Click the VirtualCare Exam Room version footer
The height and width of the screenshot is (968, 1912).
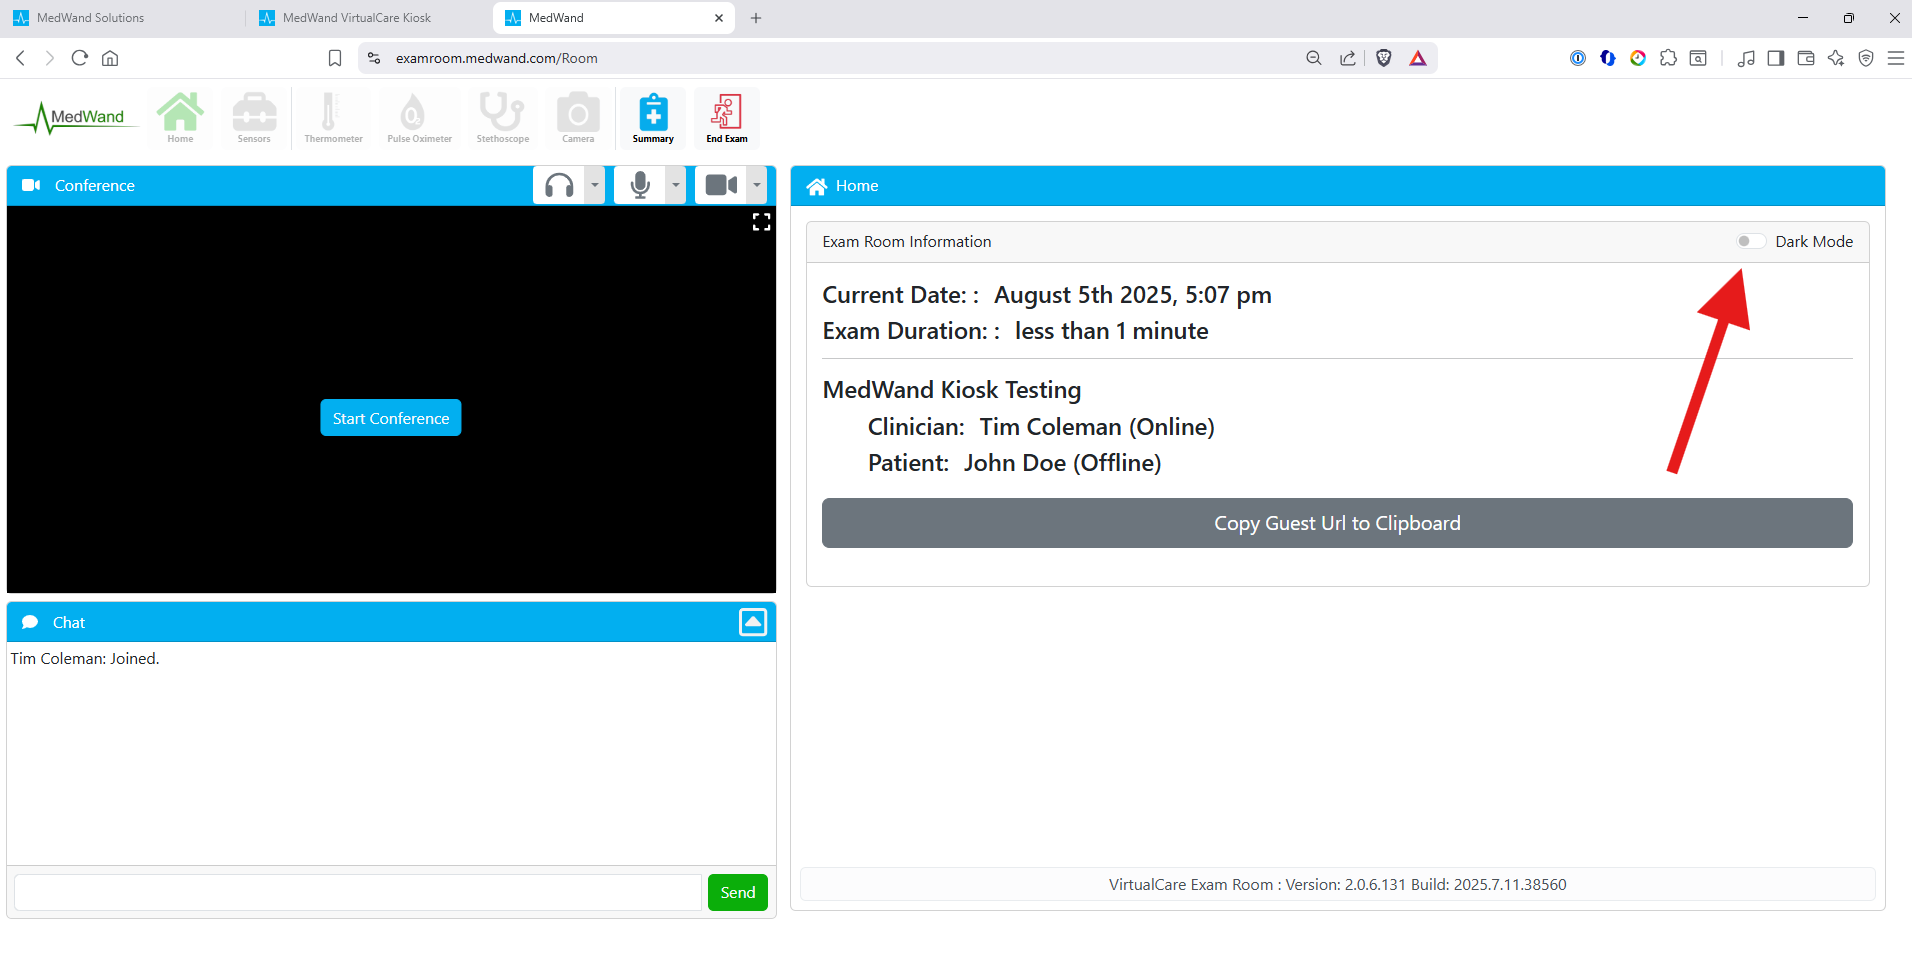pyautogui.click(x=1337, y=884)
